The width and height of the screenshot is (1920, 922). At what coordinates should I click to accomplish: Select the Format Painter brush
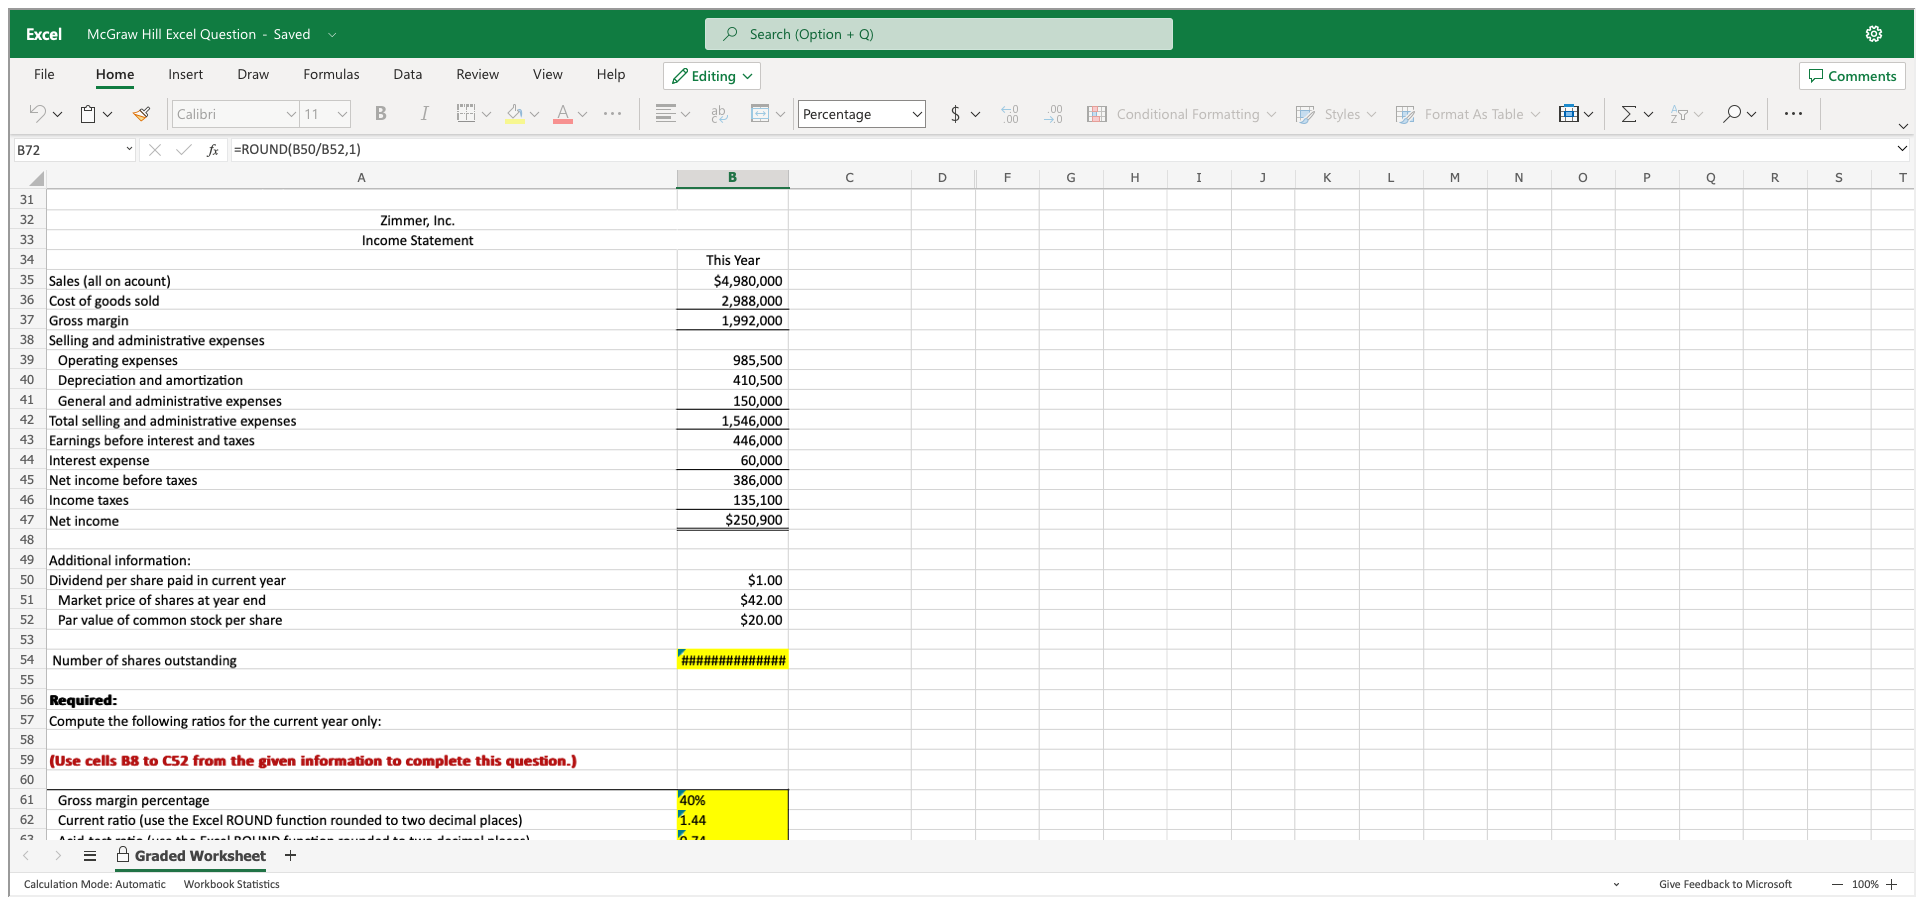click(142, 114)
